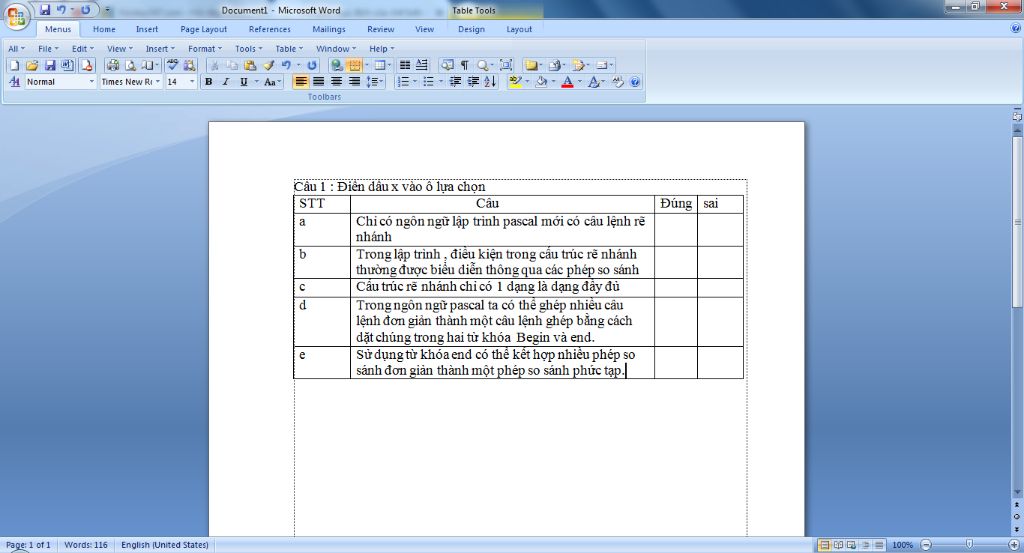Screen dimensions: 1024x553
Task: Open the Mailings ribbon tab
Action: (328, 29)
